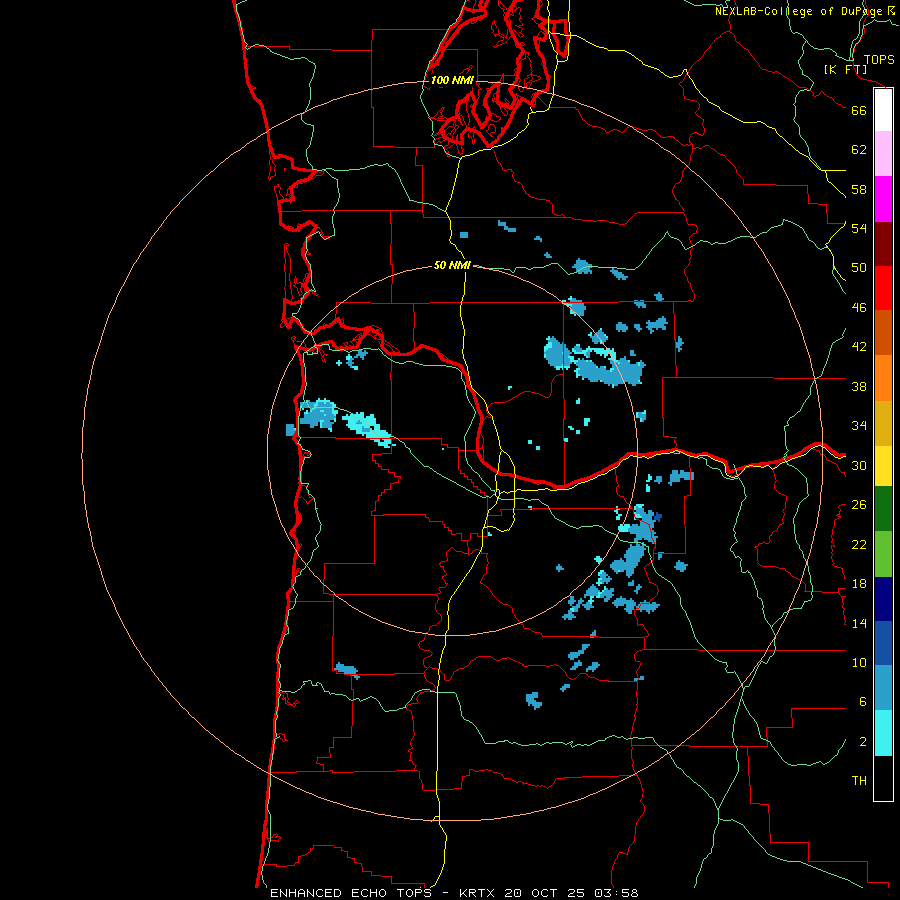Click the legend value "38"
The image size is (900, 900).
(859, 386)
